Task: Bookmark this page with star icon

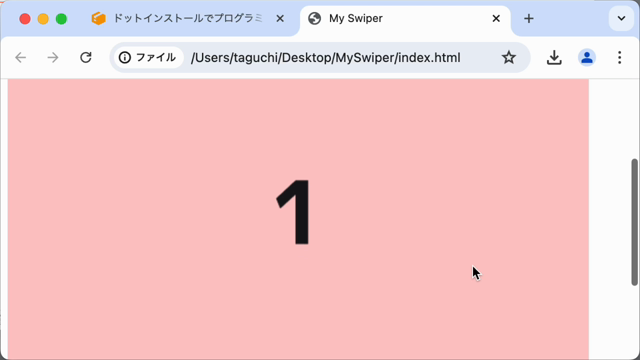Action: (509, 58)
